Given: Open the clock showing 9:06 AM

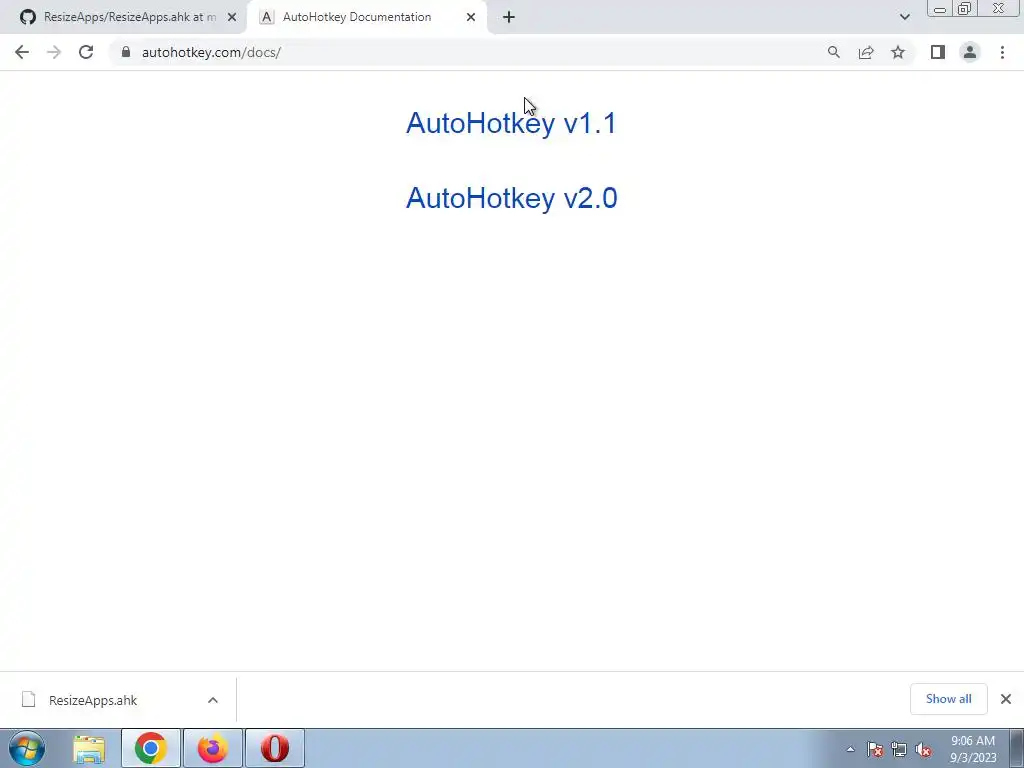Looking at the screenshot, I should click(973, 749).
